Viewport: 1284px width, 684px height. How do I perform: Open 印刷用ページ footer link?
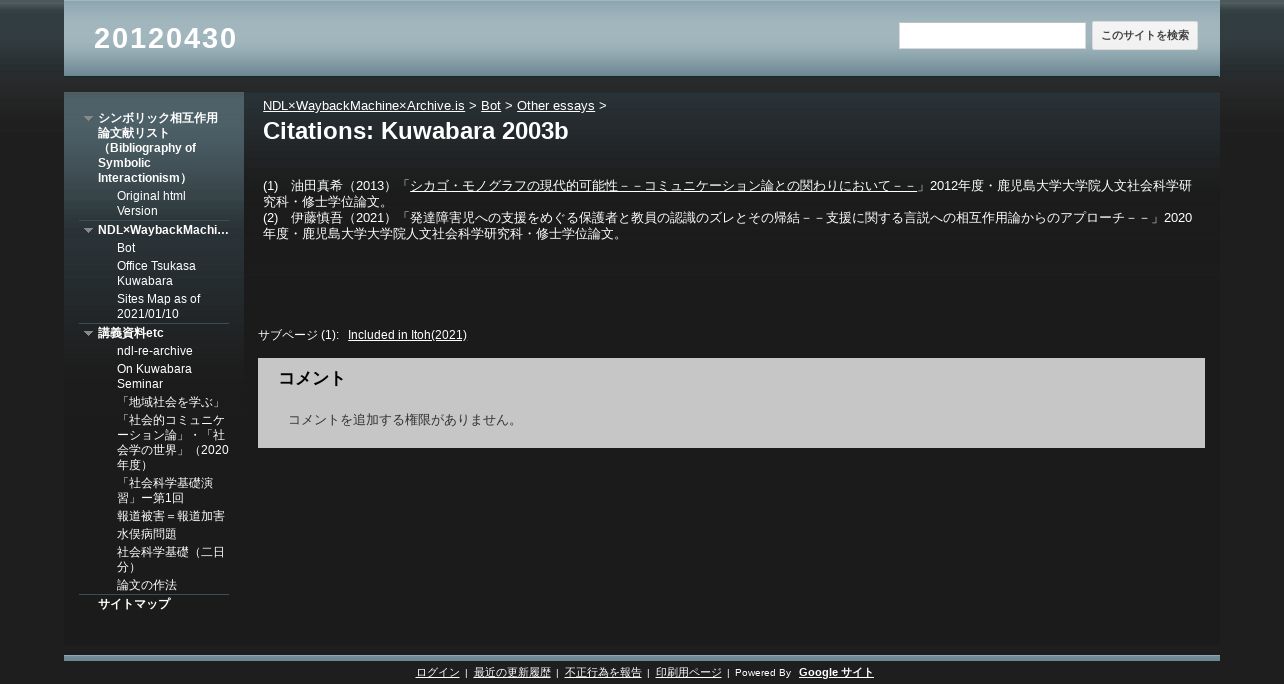[x=689, y=672]
